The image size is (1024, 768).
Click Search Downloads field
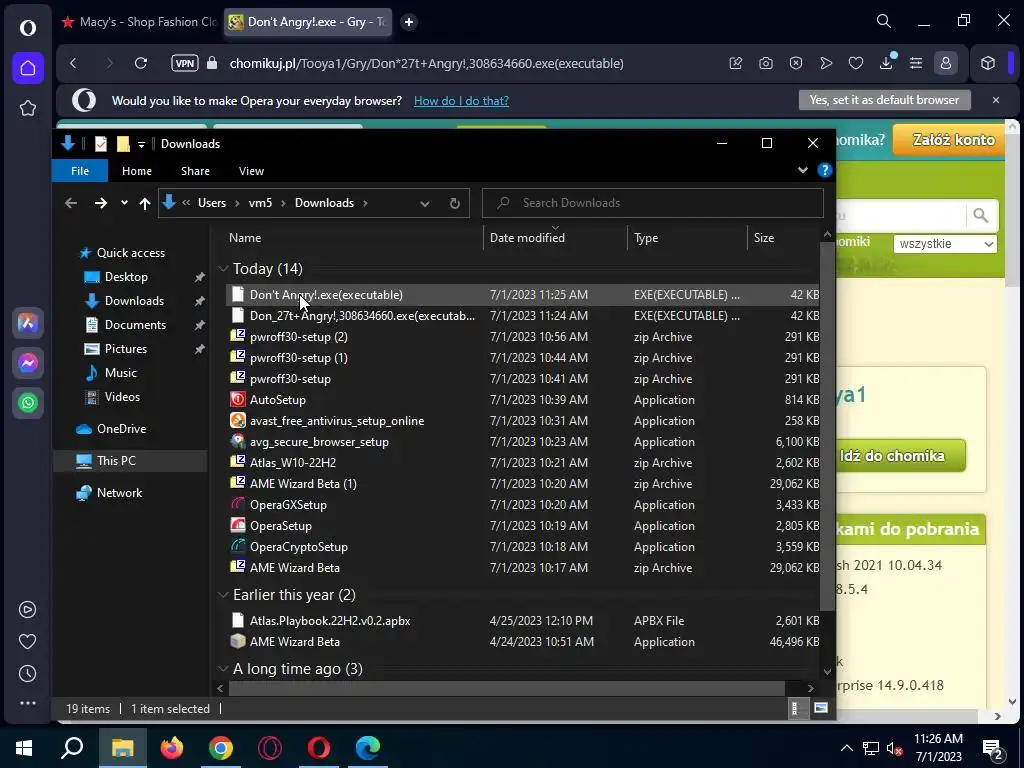(x=652, y=203)
